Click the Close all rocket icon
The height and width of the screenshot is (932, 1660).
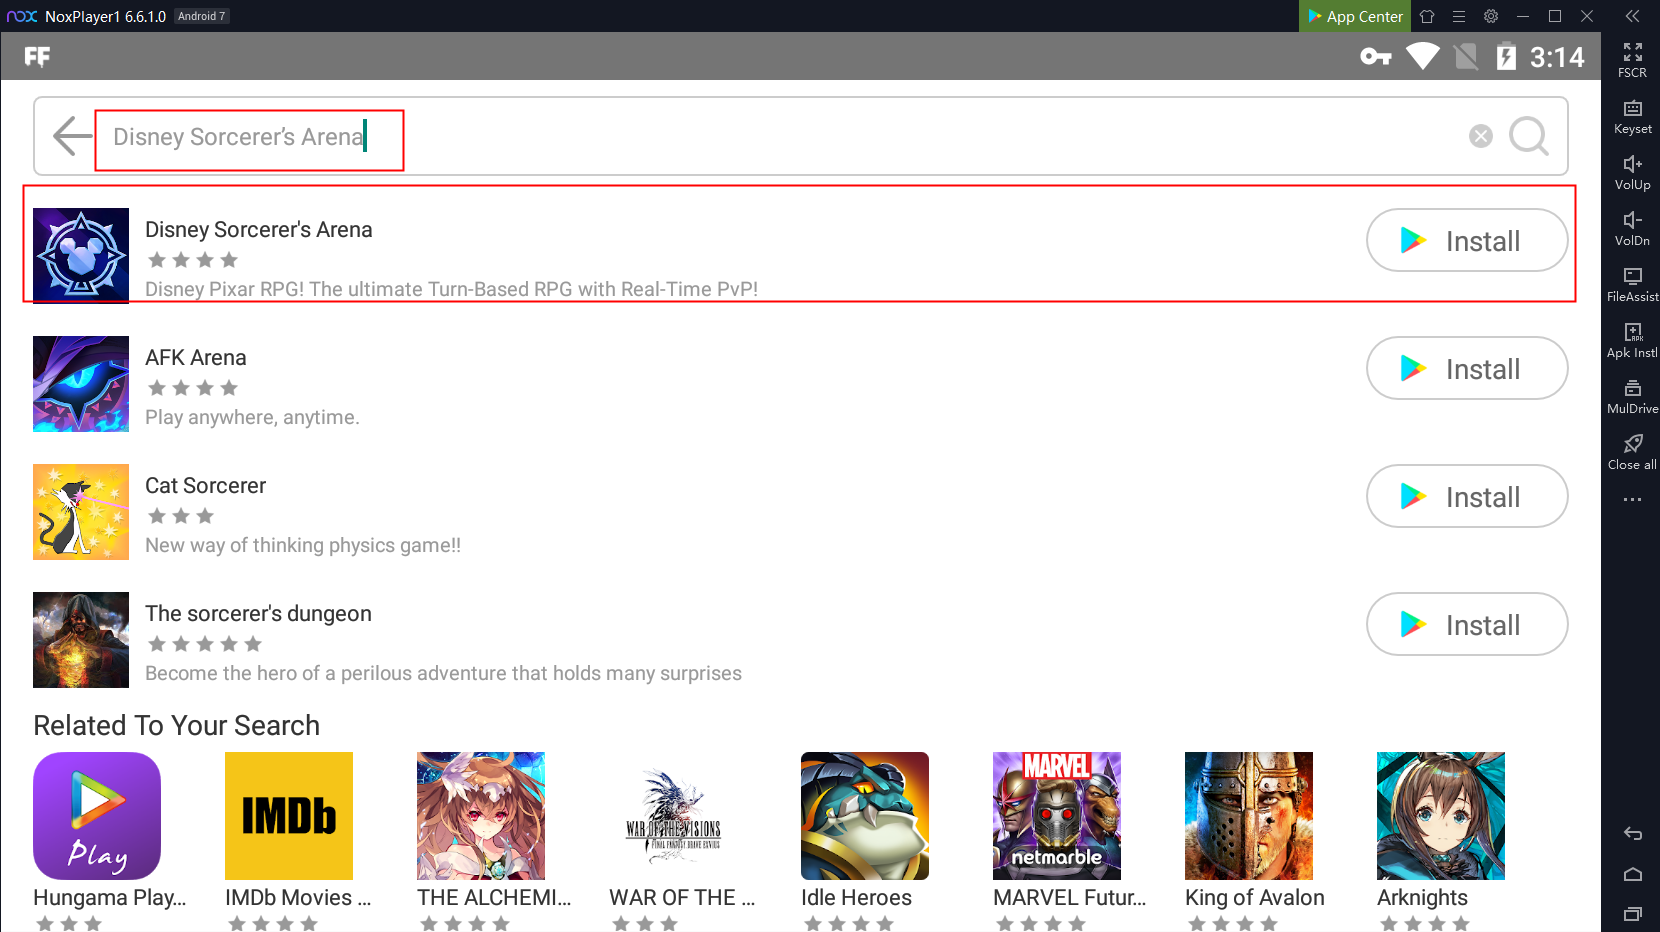1632,451
